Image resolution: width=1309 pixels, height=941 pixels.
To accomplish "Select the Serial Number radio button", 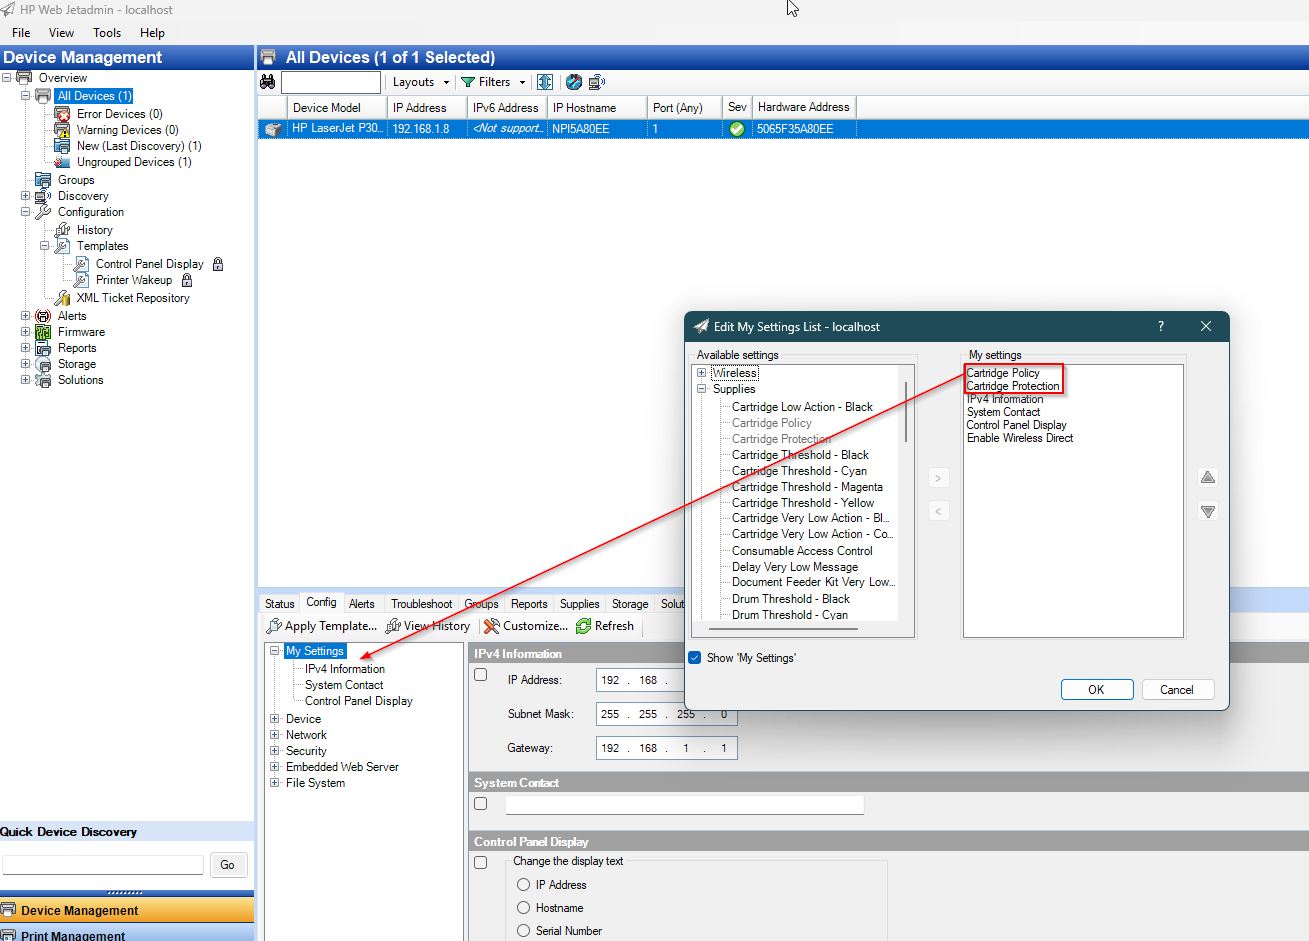I will 523,931.
